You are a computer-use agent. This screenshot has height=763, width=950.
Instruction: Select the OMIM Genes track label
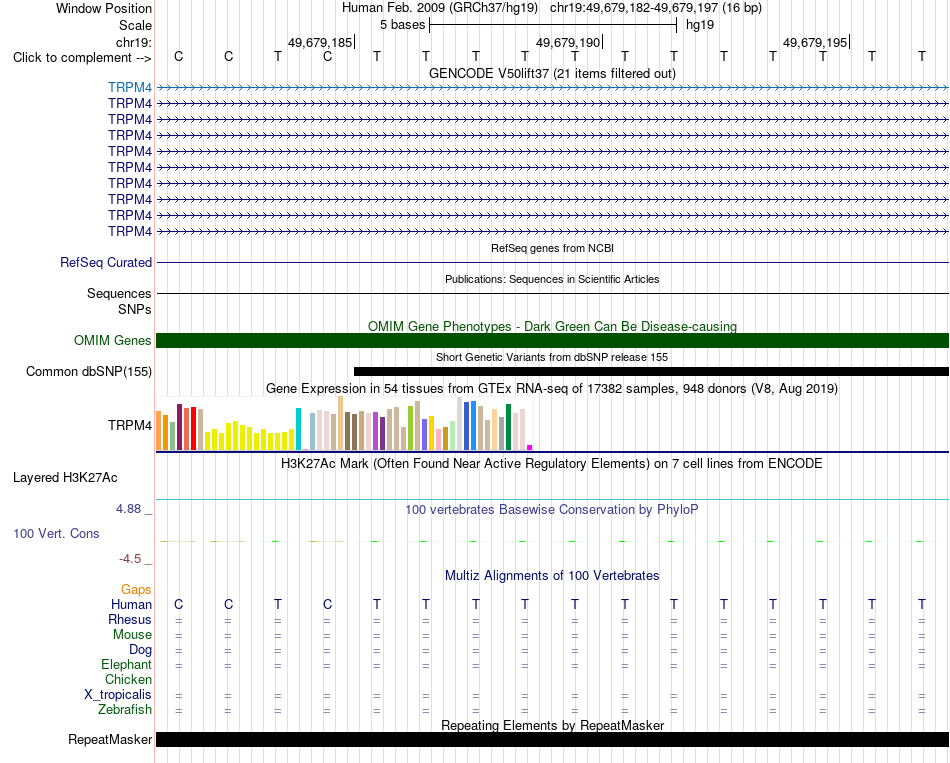[x=113, y=341]
